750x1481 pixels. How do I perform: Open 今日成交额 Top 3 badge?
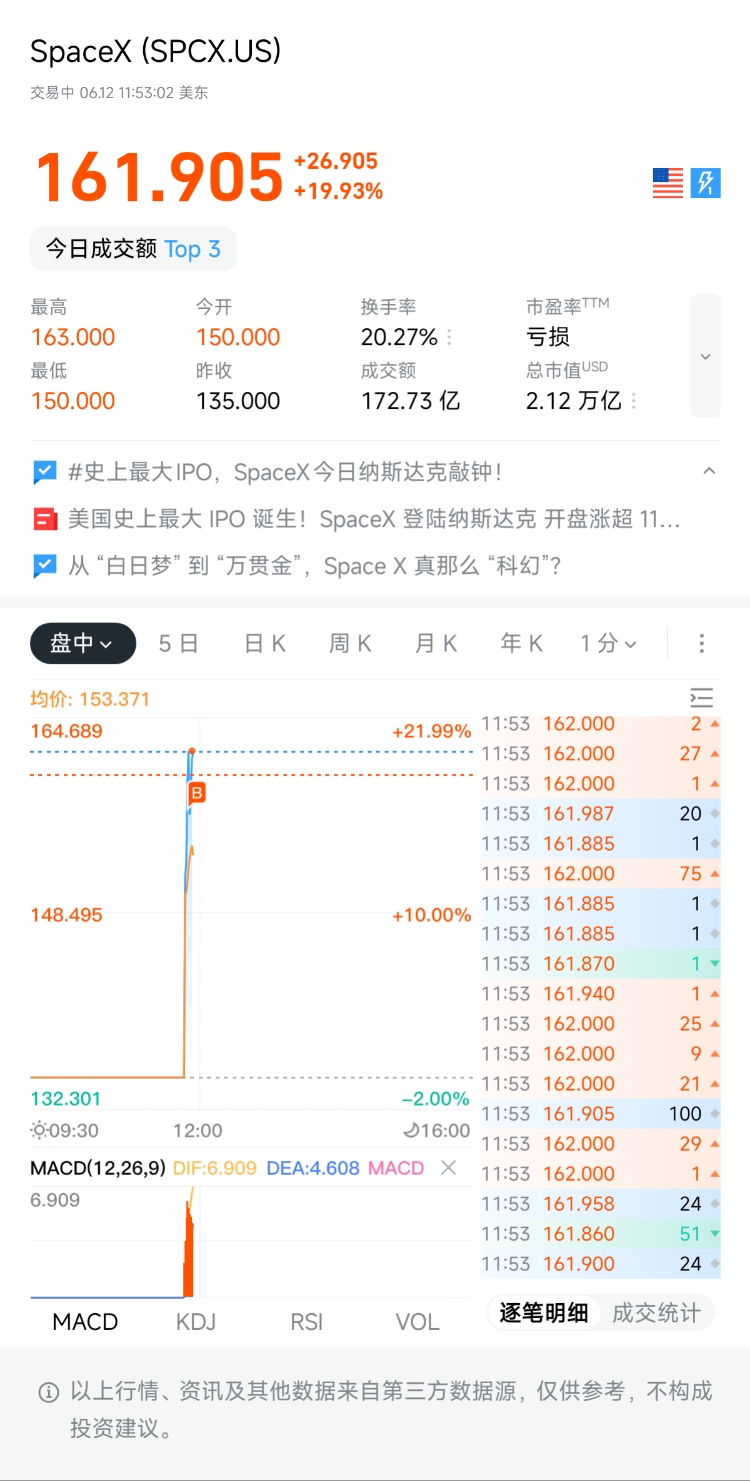point(133,249)
